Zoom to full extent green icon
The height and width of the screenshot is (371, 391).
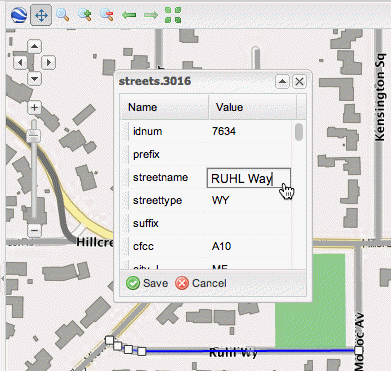click(x=173, y=15)
